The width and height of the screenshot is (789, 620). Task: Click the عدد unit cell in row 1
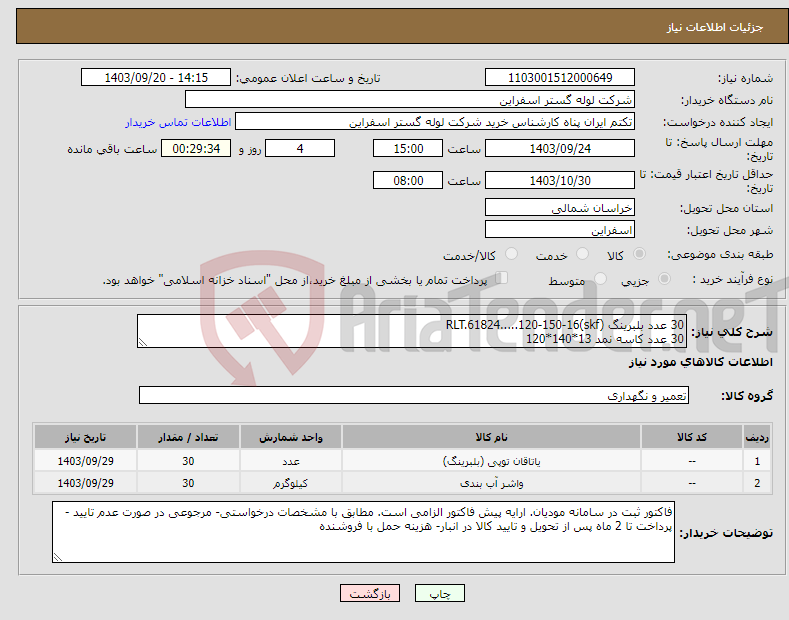pos(290,461)
